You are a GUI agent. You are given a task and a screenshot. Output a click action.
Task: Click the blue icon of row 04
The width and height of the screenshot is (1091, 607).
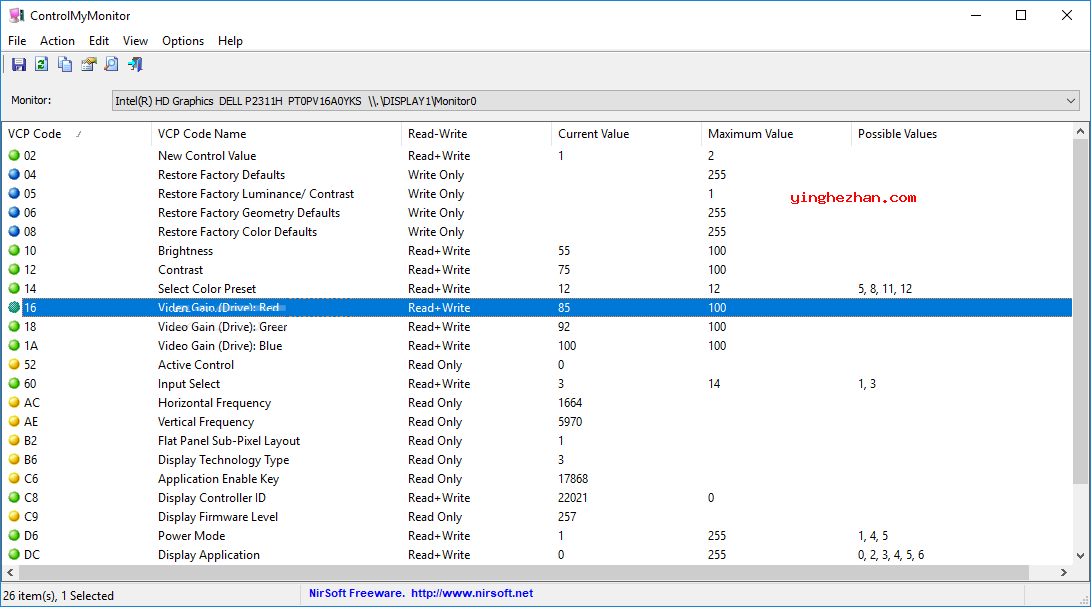pos(14,174)
